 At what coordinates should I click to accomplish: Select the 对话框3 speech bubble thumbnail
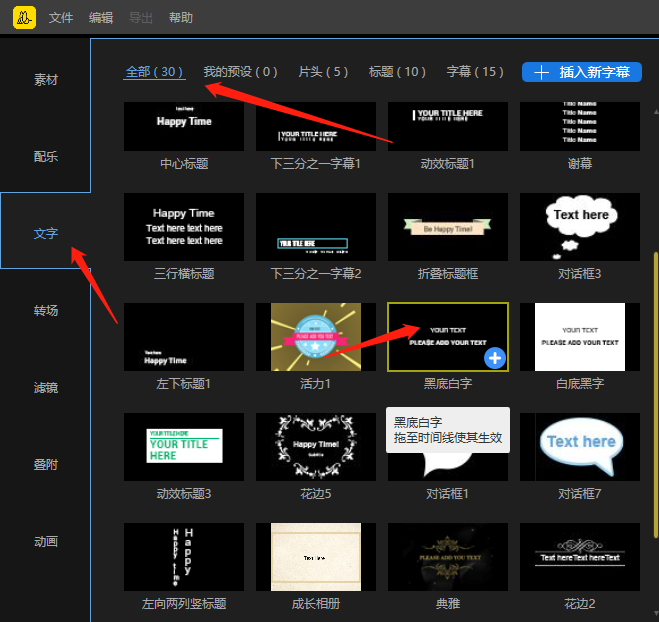(x=580, y=227)
